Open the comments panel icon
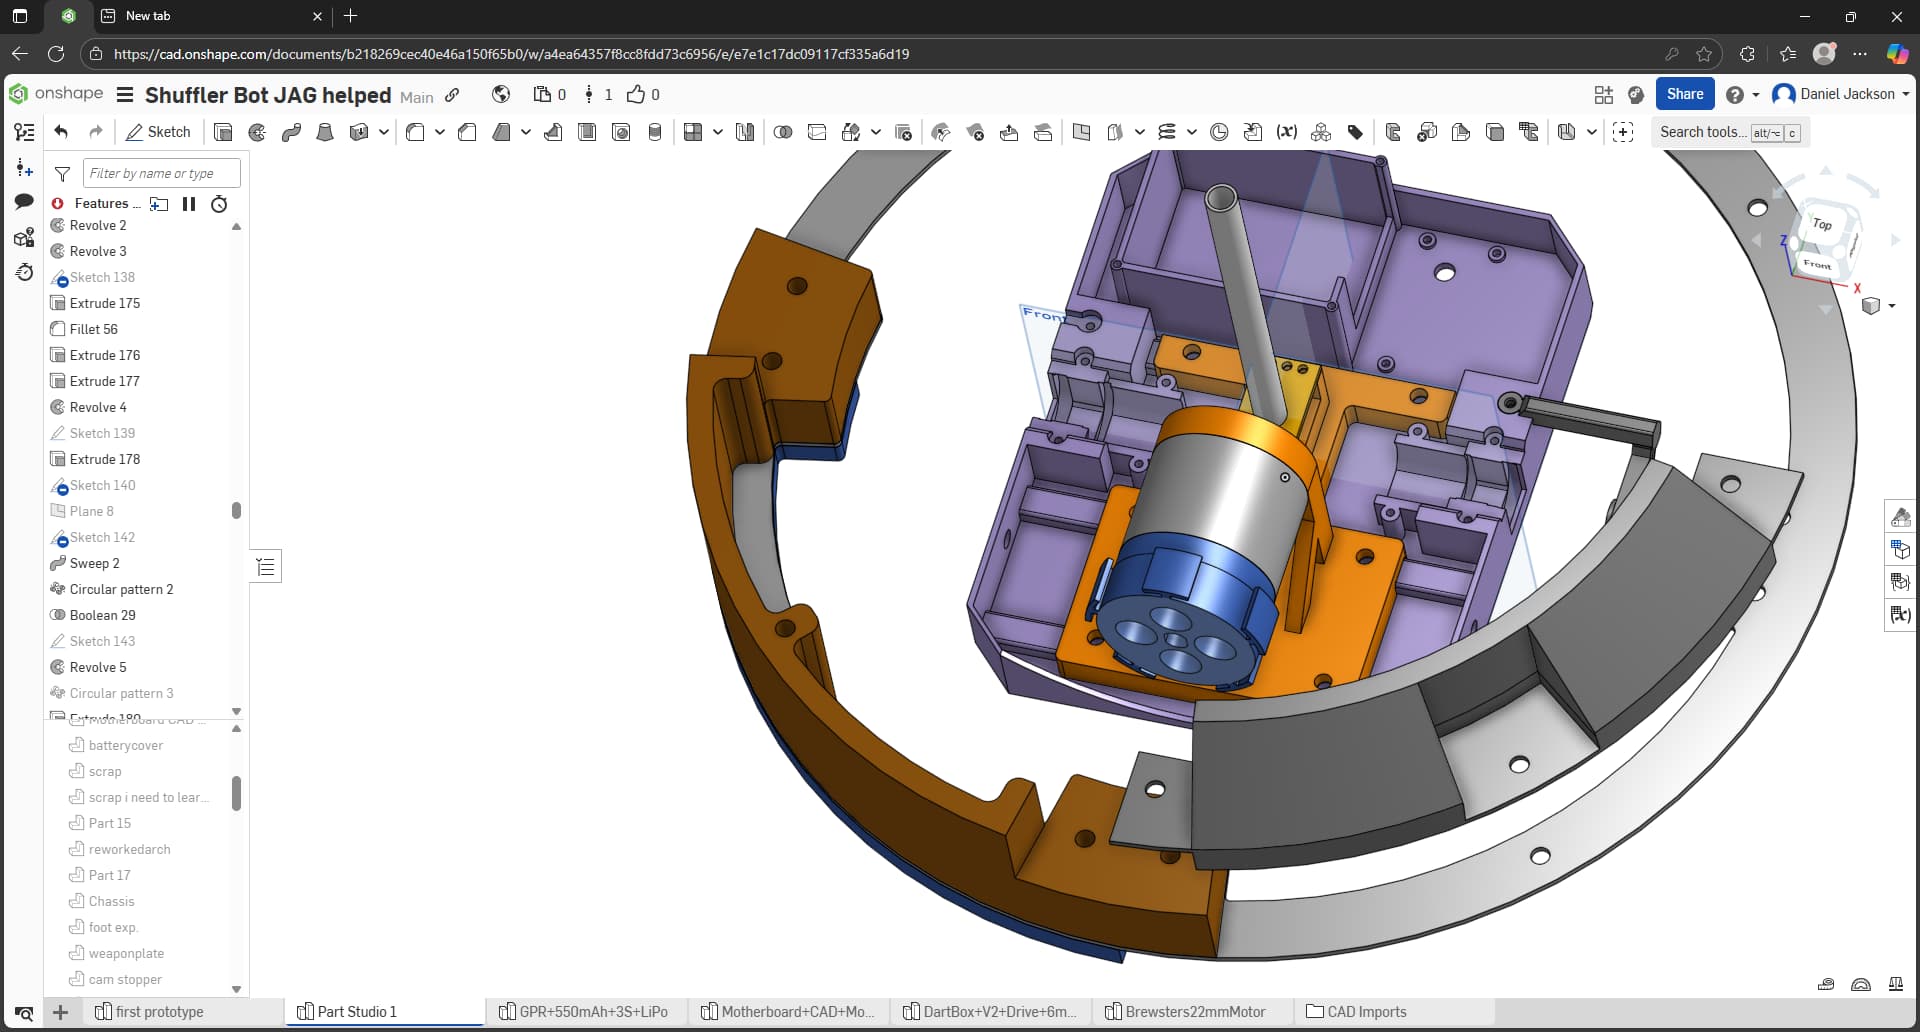1920x1032 pixels. [x=24, y=202]
